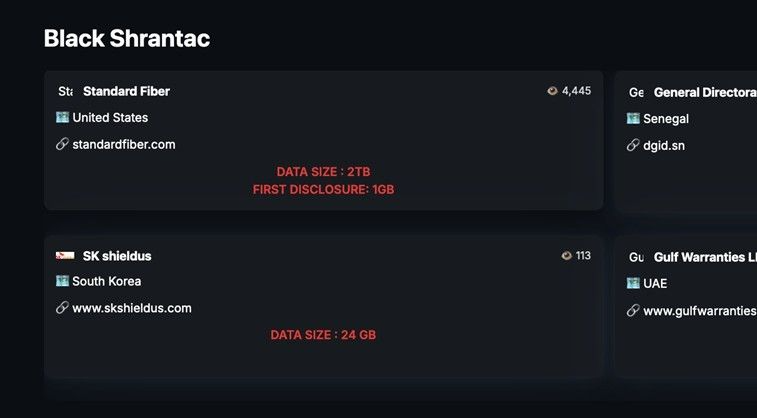Click the Standard Fiber card title
The width and height of the screenshot is (757, 418).
[x=126, y=91]
